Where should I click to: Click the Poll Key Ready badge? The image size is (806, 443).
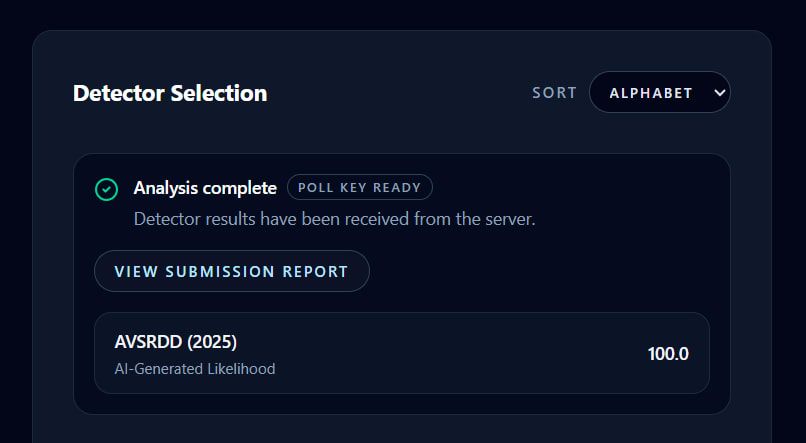point(360,187)
